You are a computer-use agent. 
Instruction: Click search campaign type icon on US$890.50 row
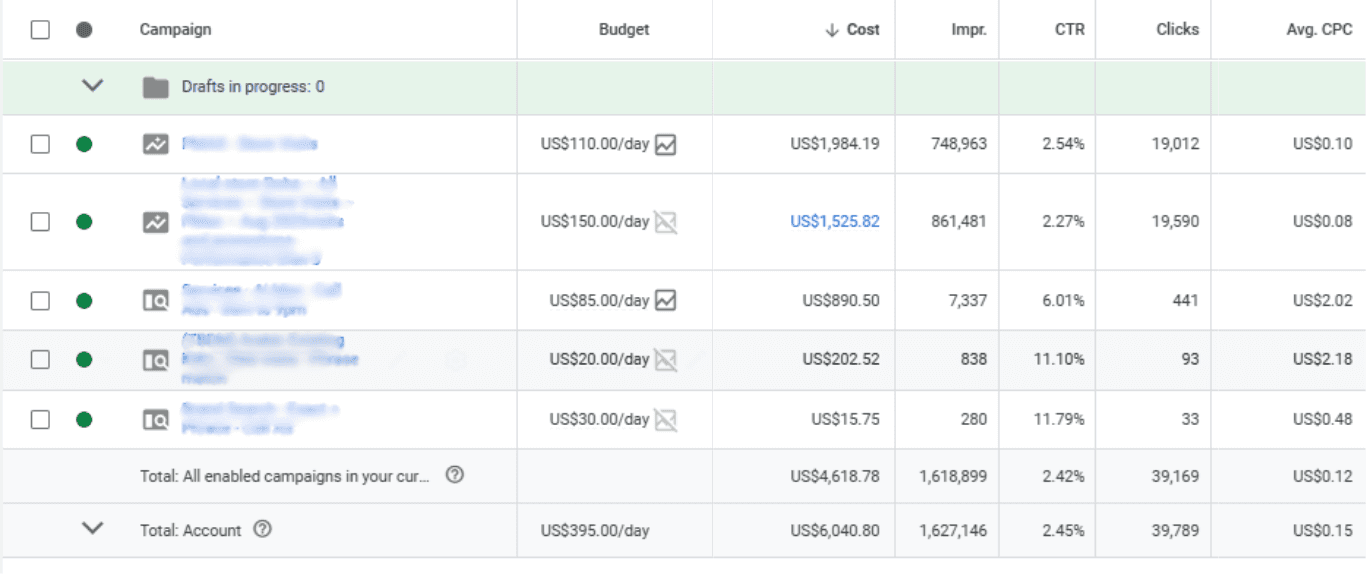point(155,300)
